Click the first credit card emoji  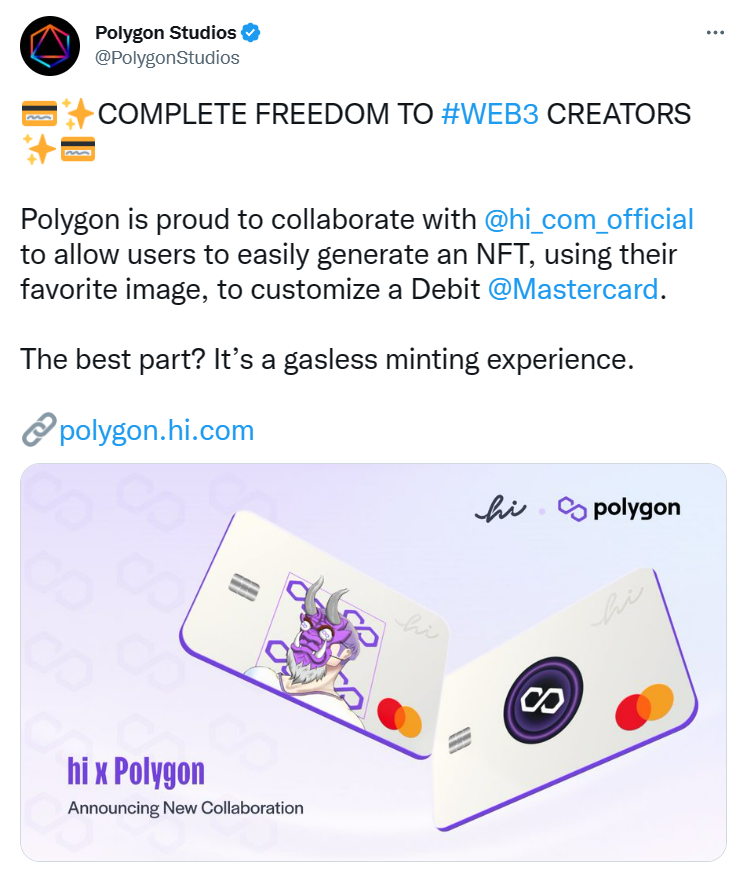(39, 114)
